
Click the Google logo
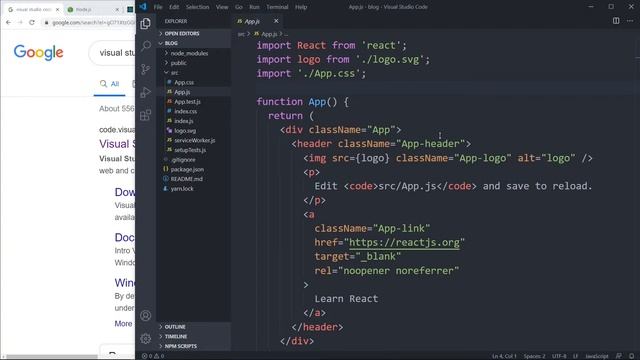tap(38, 53)
